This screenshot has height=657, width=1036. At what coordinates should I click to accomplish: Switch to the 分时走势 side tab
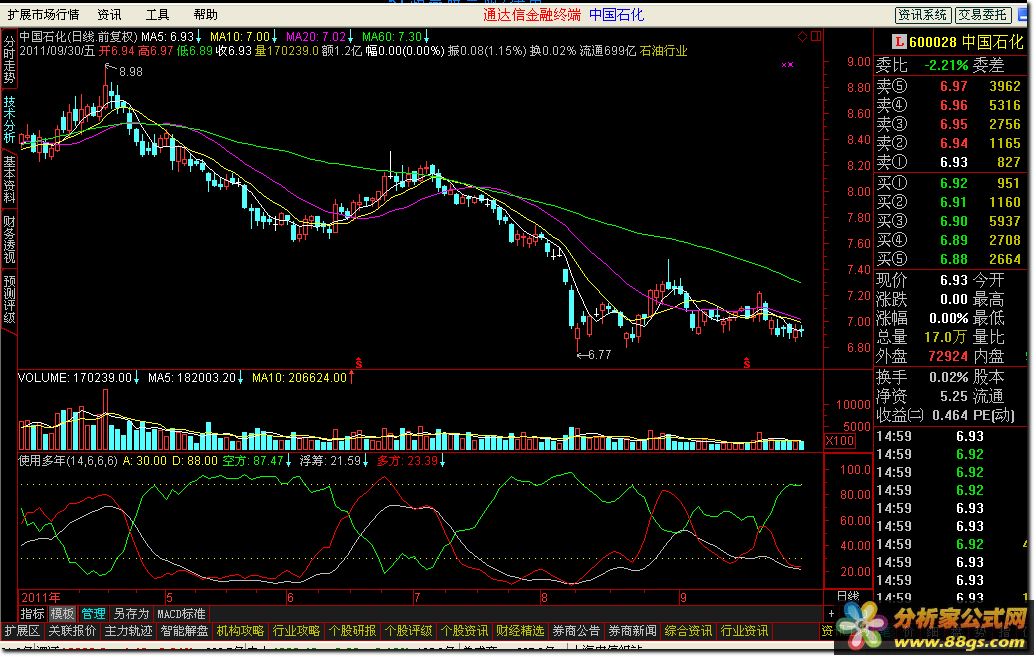9,59
